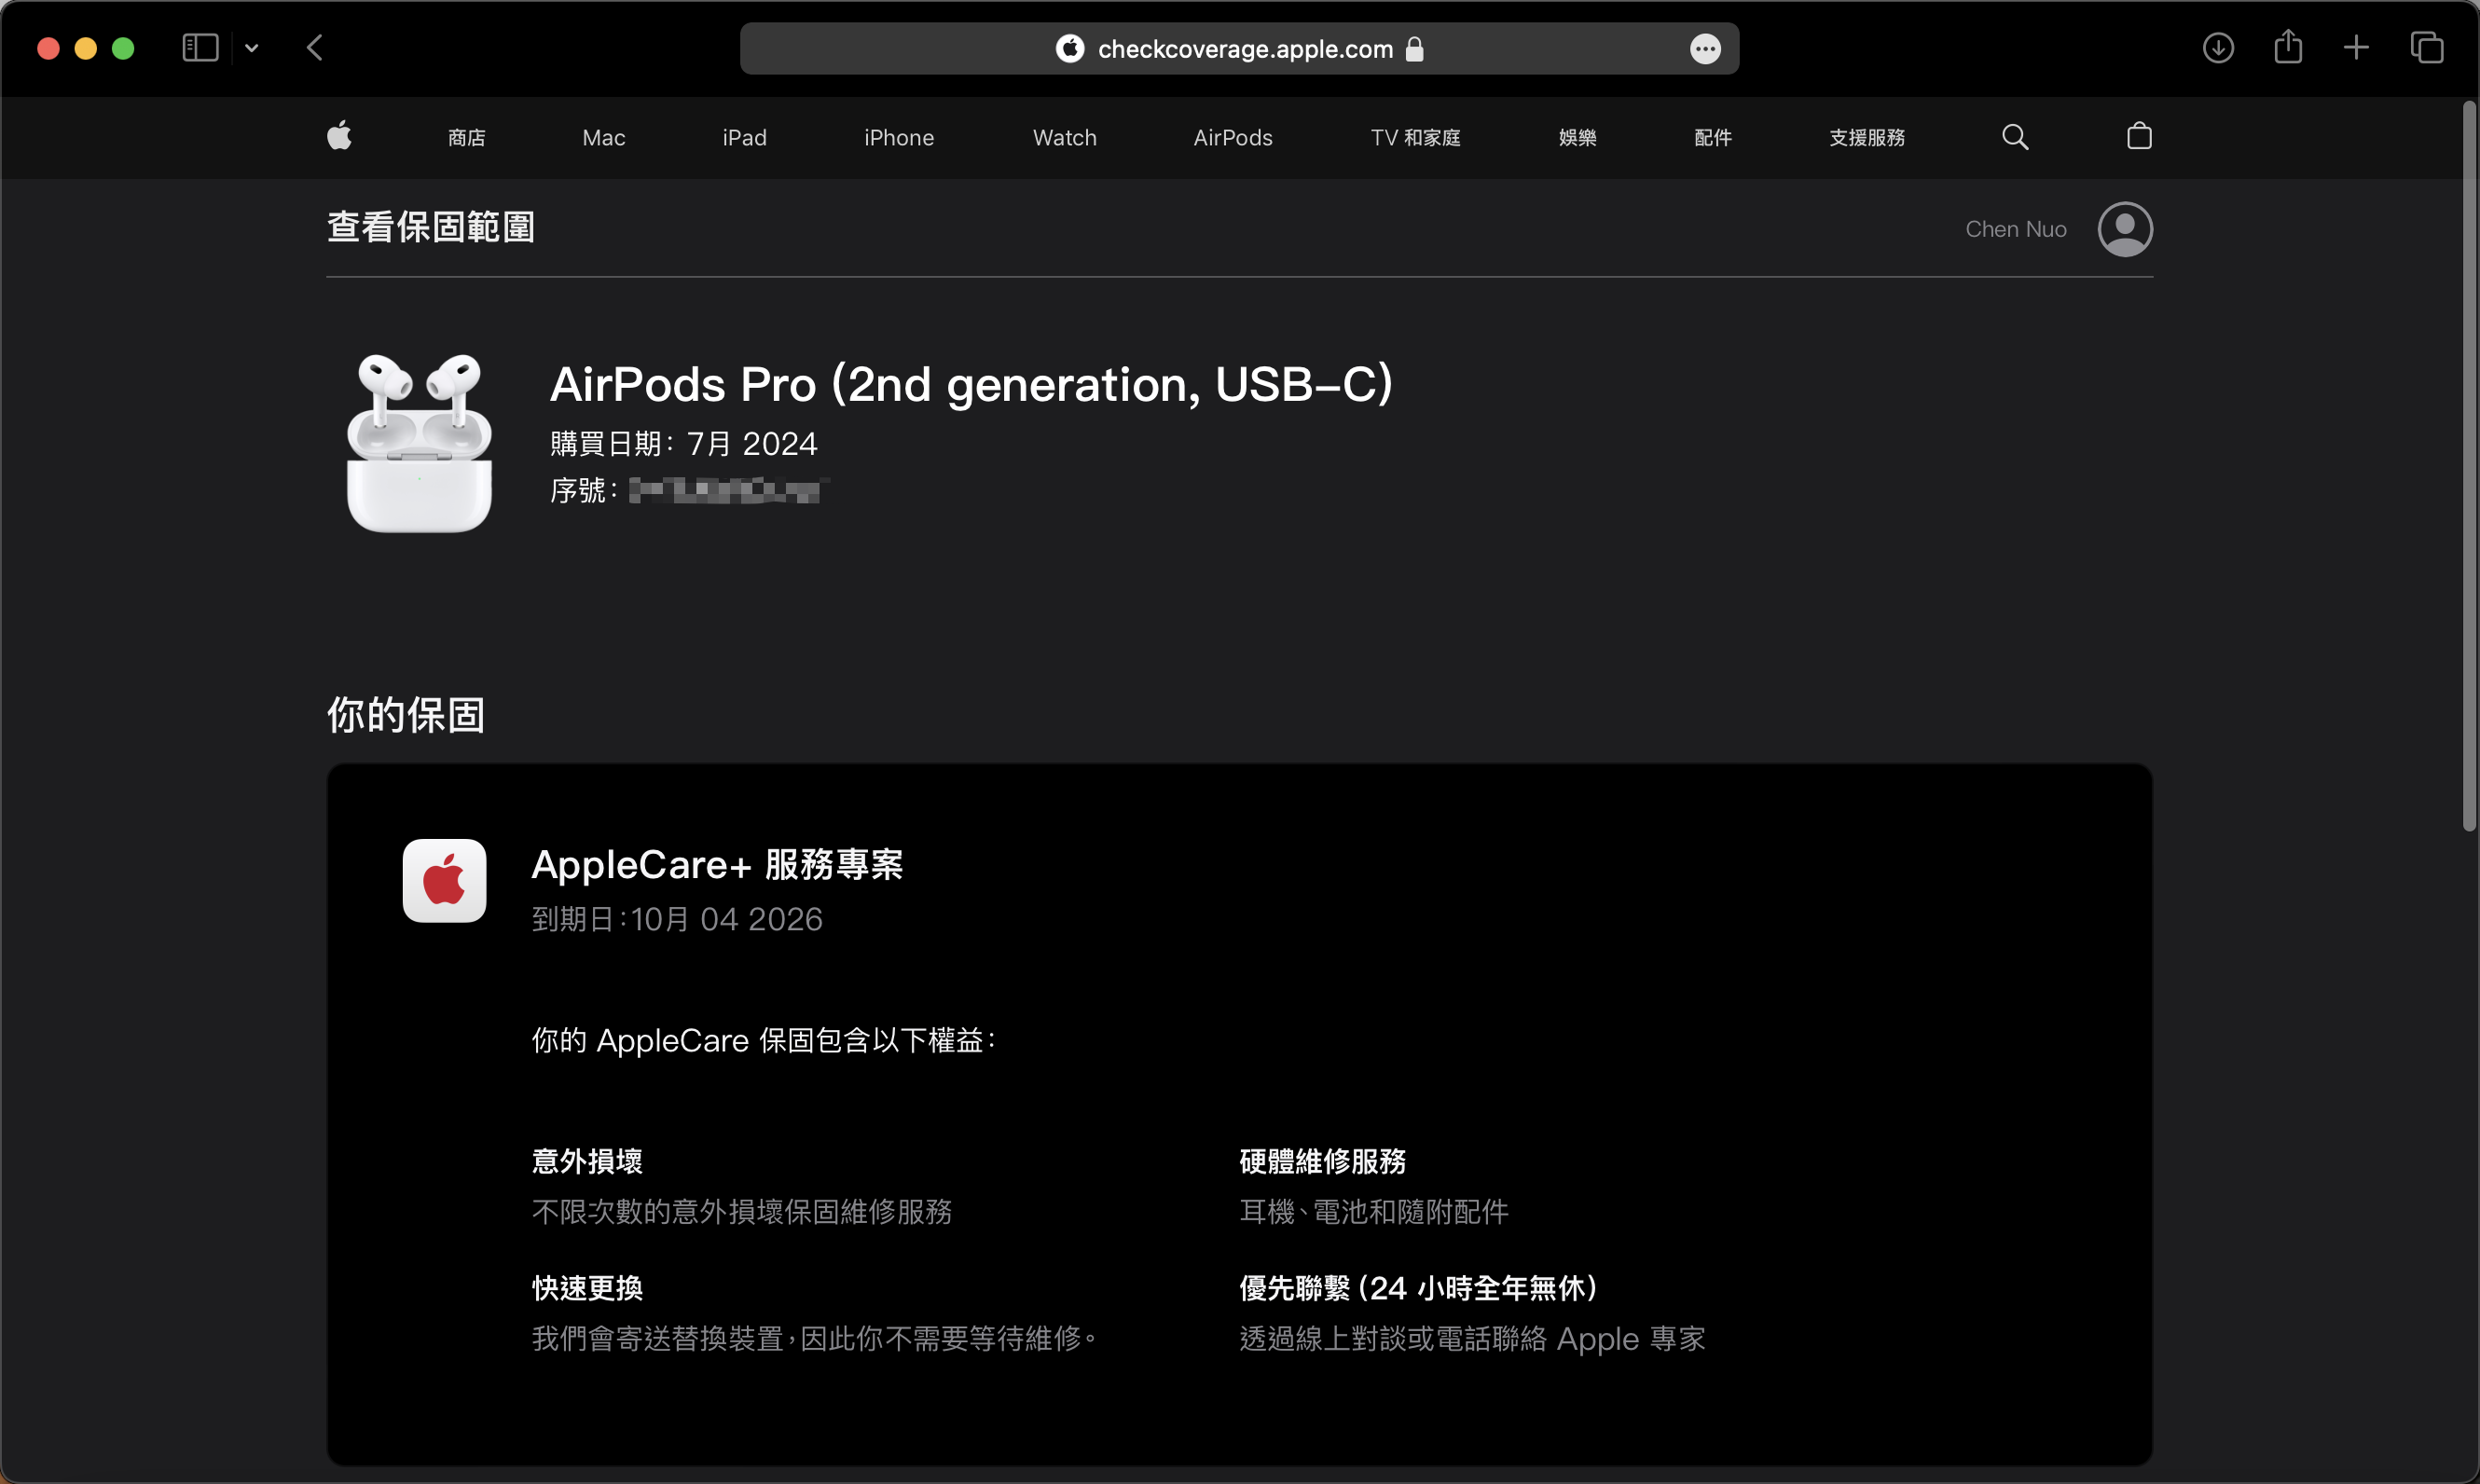Open the 支援服務 navigation item
The height and width of the screenshot is (1484, 2480).
point(1867,138)
